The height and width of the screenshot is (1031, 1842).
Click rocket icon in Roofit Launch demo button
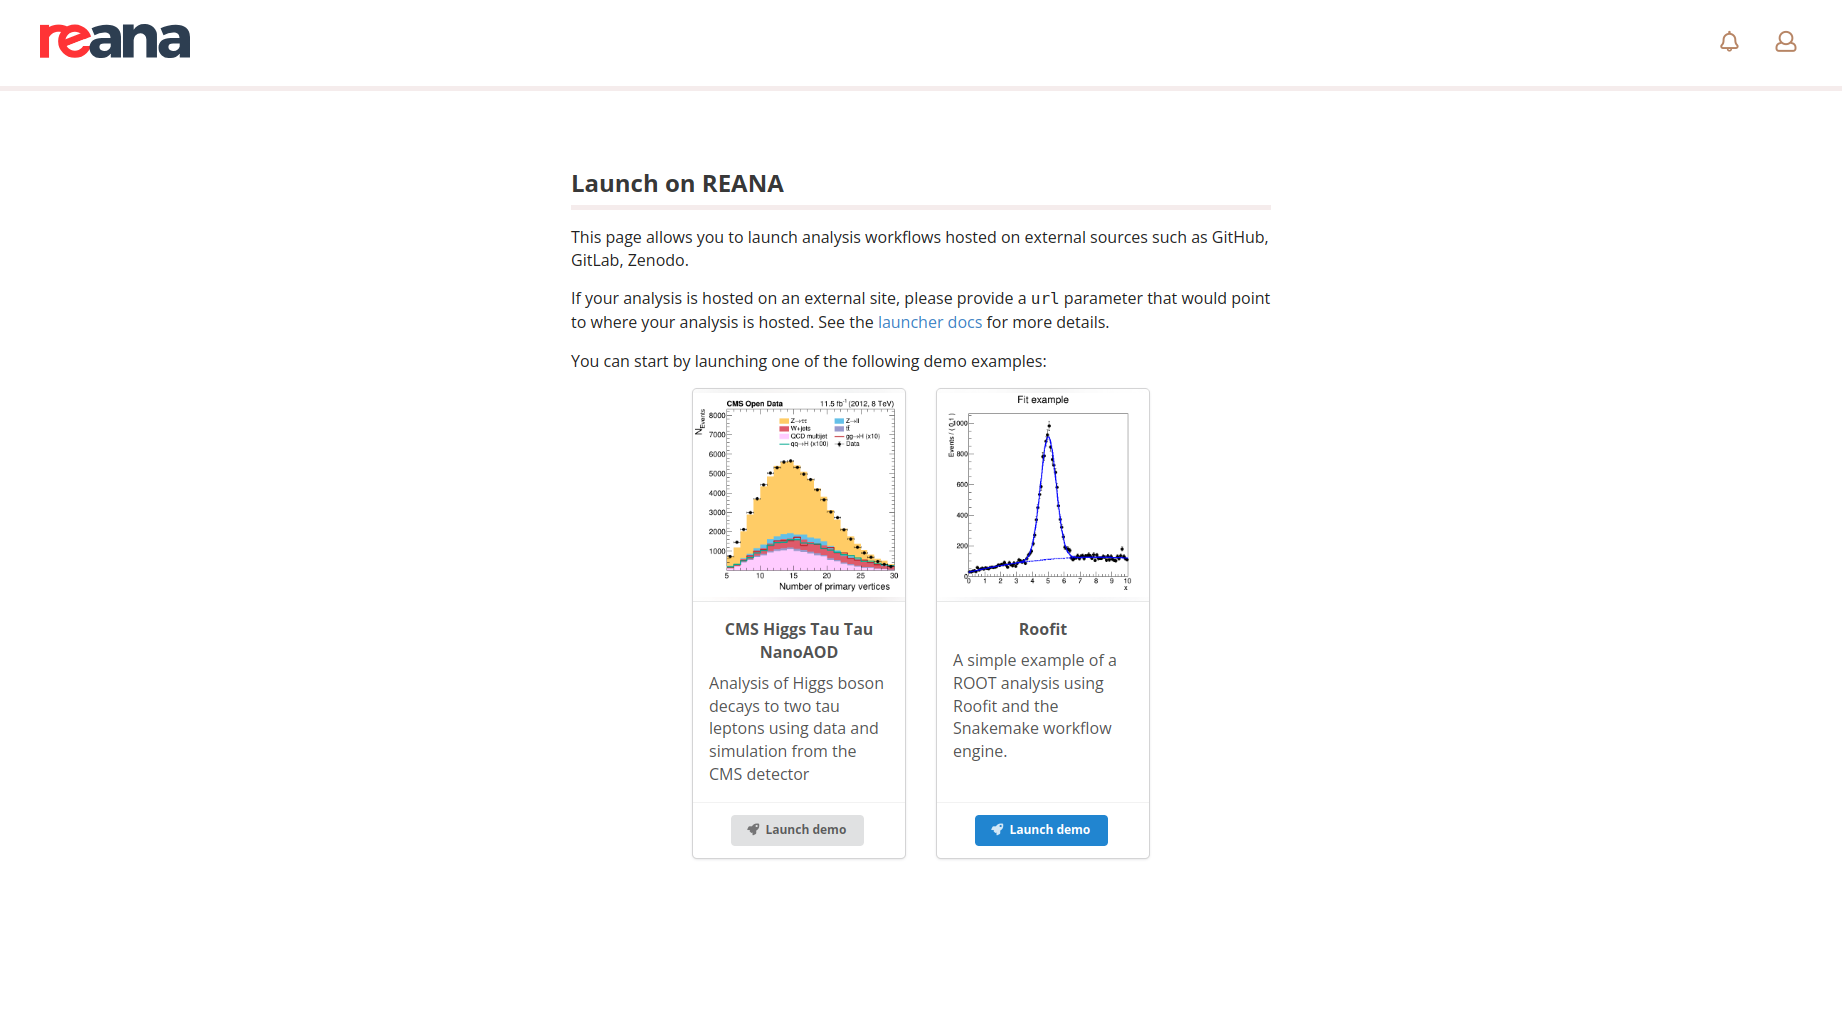pyautogui.click(x=997, y=830)
